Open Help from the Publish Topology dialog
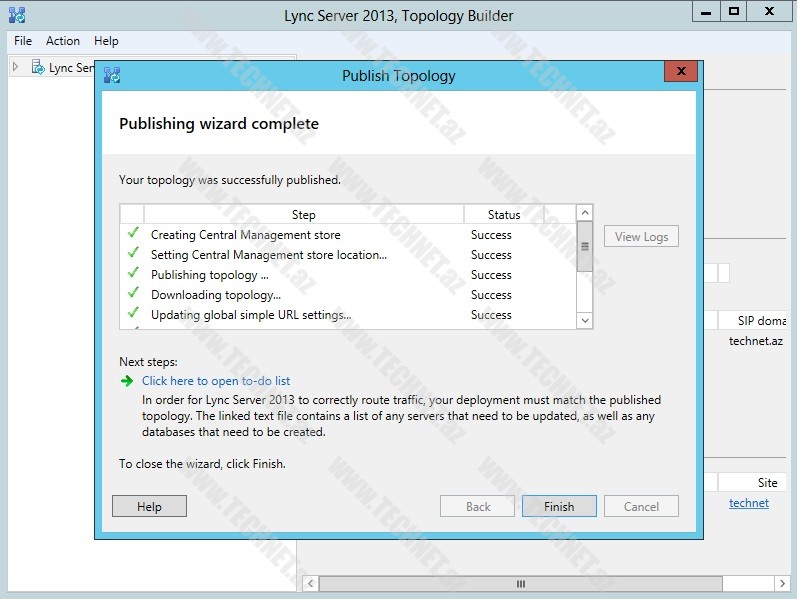Image resolution: width=797 pixels, height=599 pixels. point(149,506)
